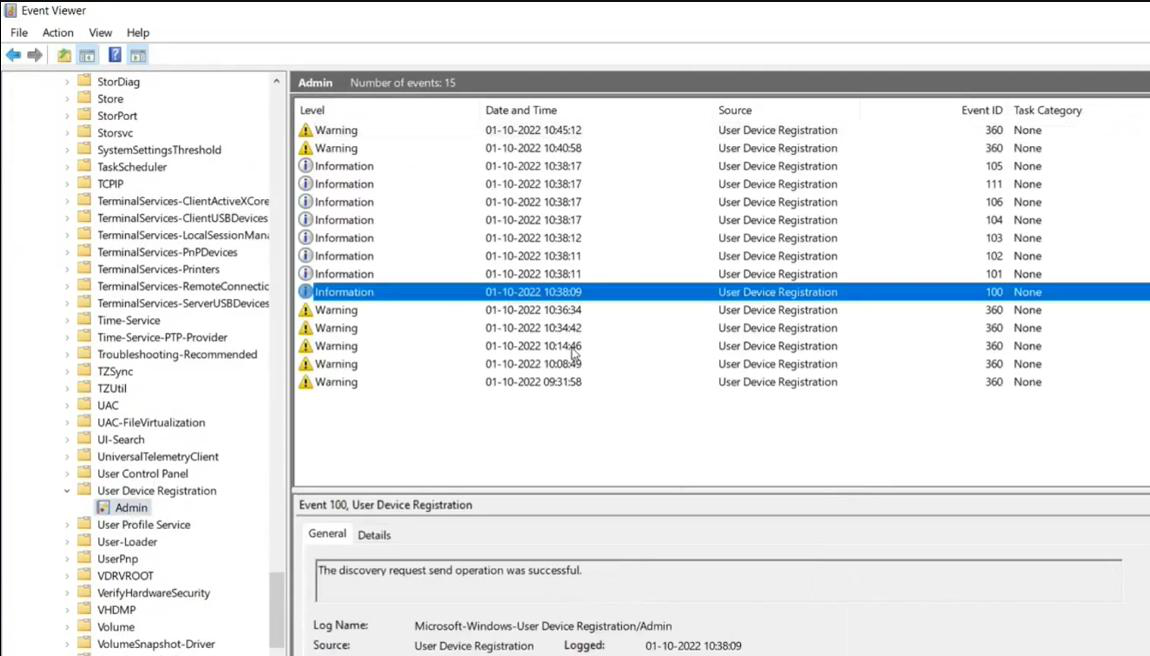
Task: Expand the User Profile Service node
Action: pyautogui.click(x=67, y=525)
